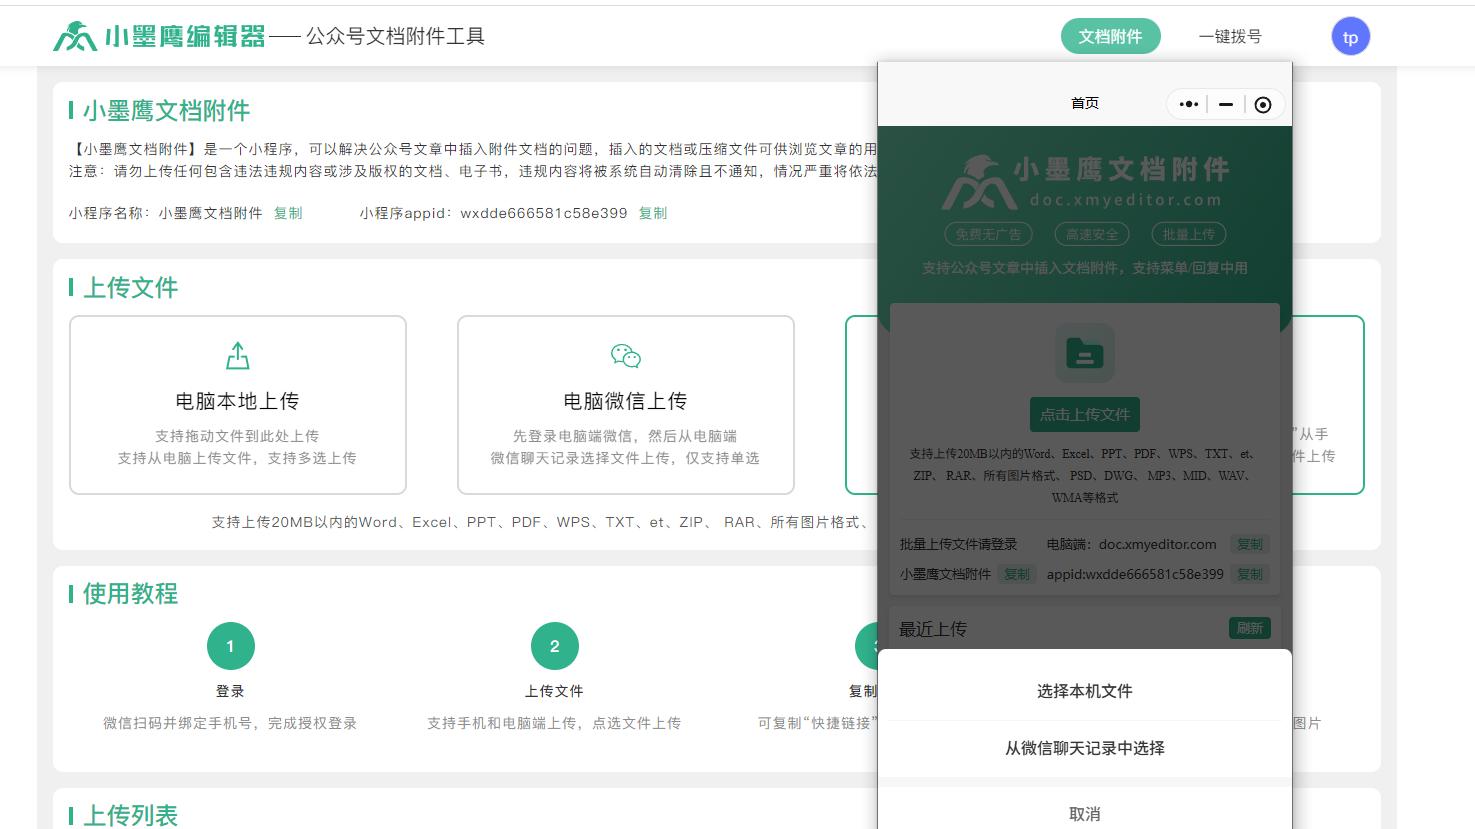Click the 高速安全 badge
The image size is (1475, 829).
[1092, 234]
